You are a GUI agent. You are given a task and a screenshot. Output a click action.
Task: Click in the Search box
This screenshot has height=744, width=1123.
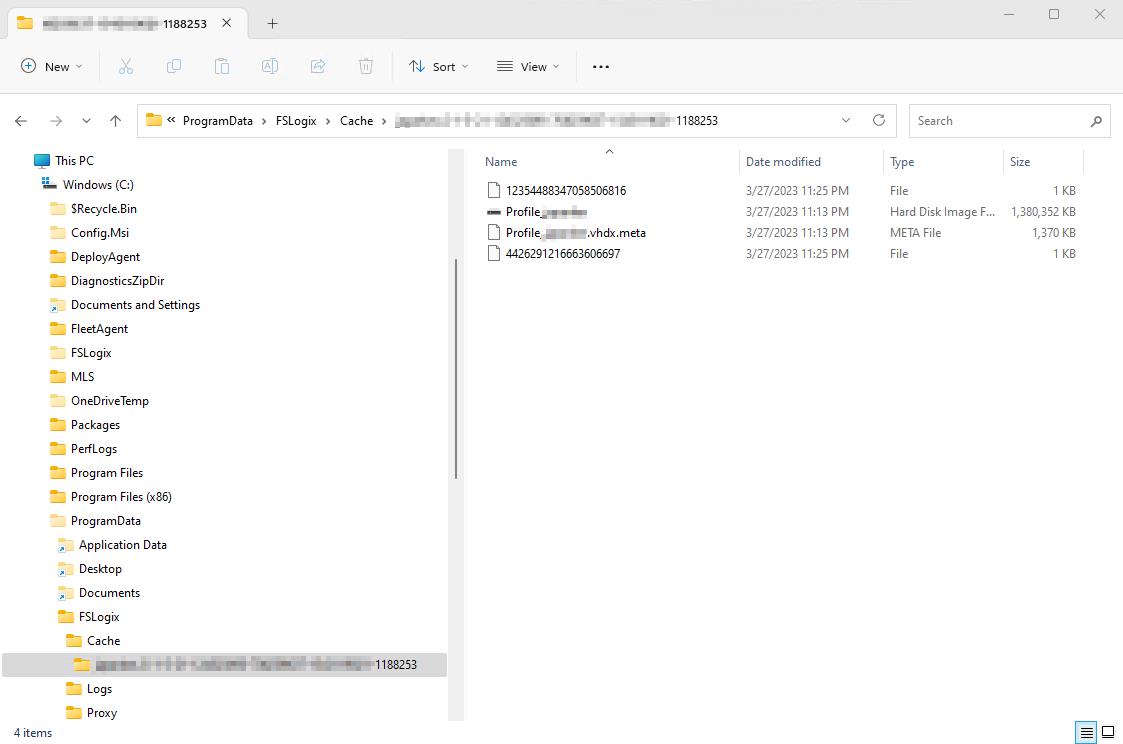click(1000, 121)
